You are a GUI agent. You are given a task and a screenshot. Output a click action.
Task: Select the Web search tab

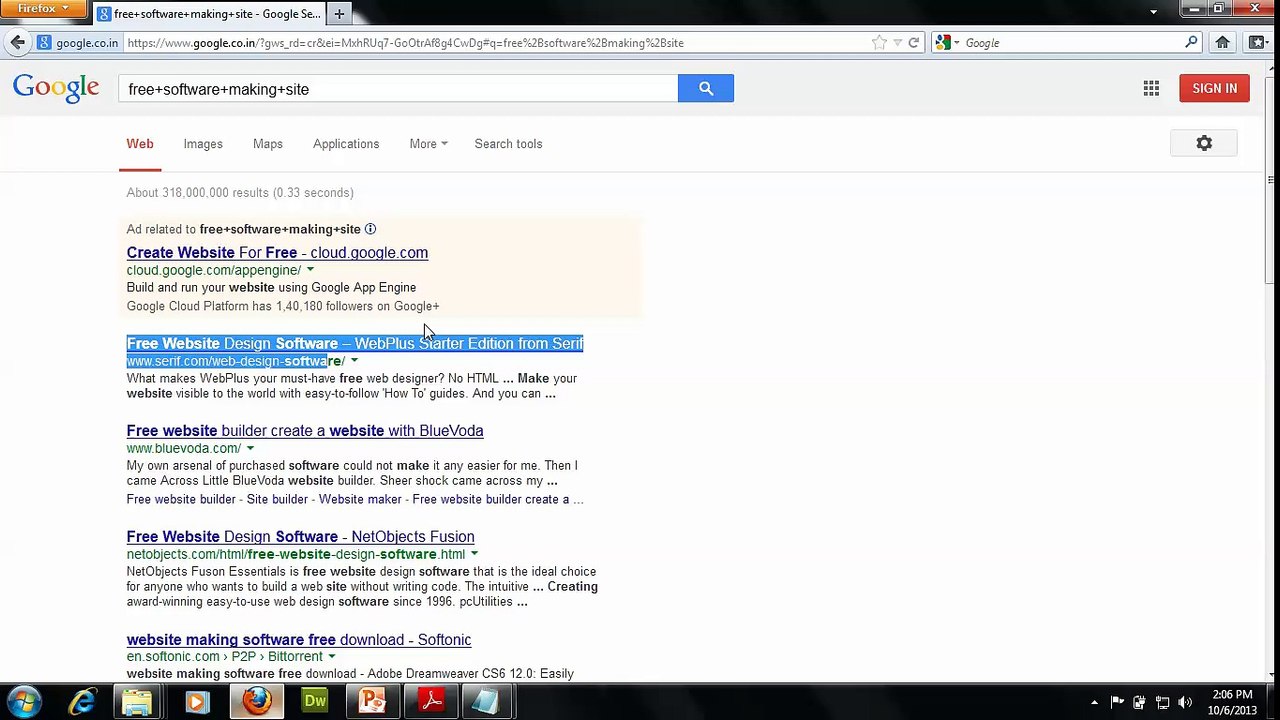(140, 144)
